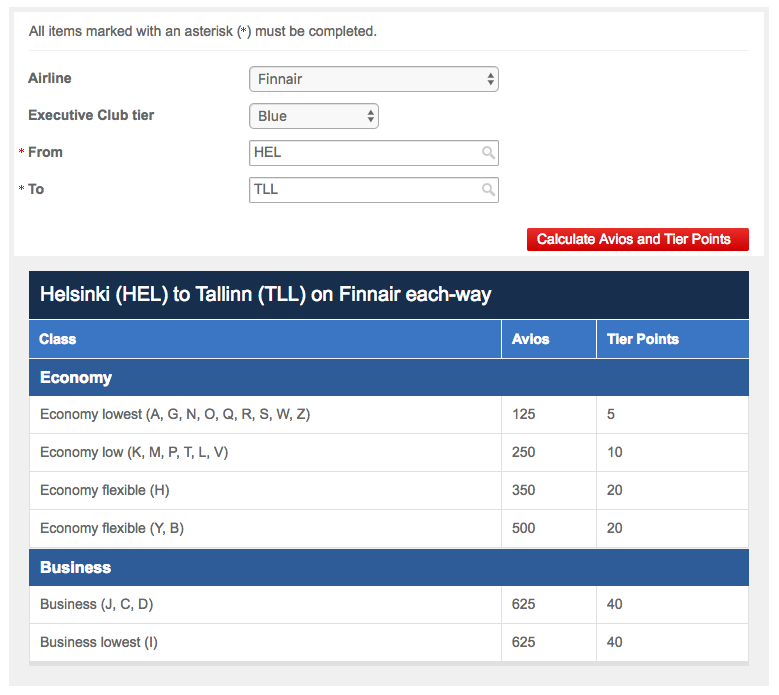Select the Economy flexible (Y, B) row
Image resolution: width=779 pixels, height=695 pixels.
click(x=111, y=528)
